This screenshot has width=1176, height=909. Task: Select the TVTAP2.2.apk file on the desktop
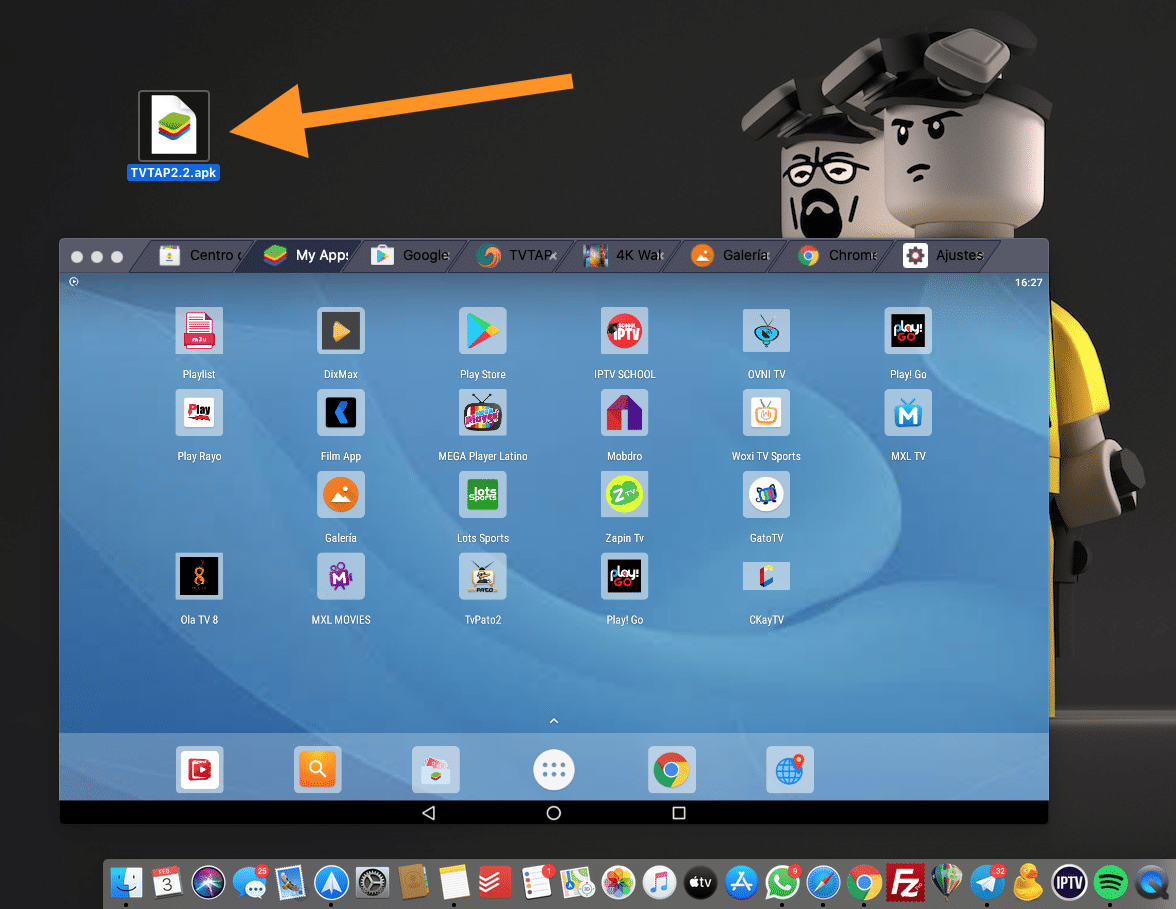tap(173, 125)
